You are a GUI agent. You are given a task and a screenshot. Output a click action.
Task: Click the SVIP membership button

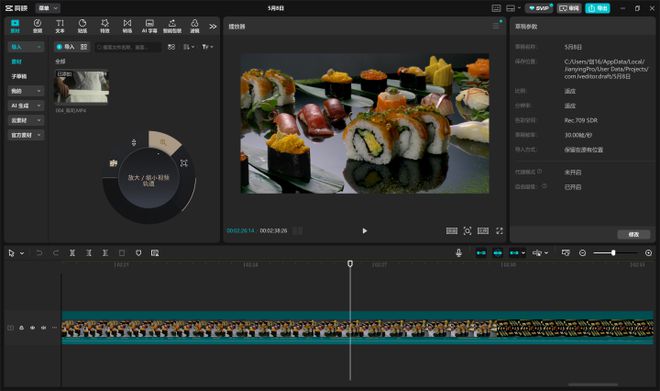[539, 8]
